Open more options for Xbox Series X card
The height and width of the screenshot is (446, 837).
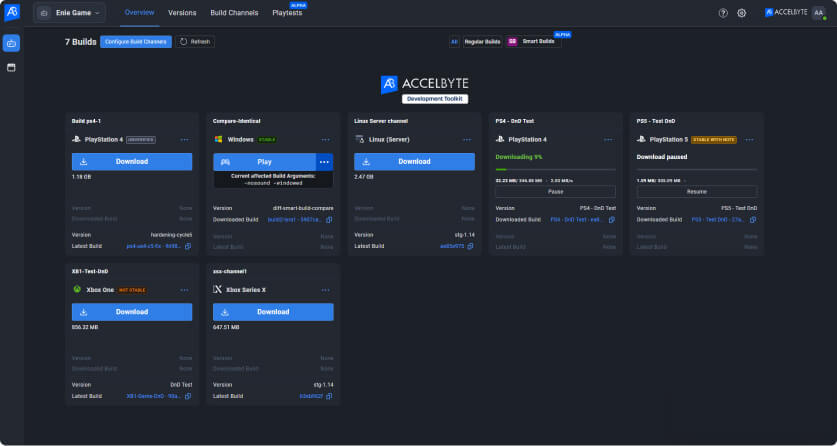326,290
